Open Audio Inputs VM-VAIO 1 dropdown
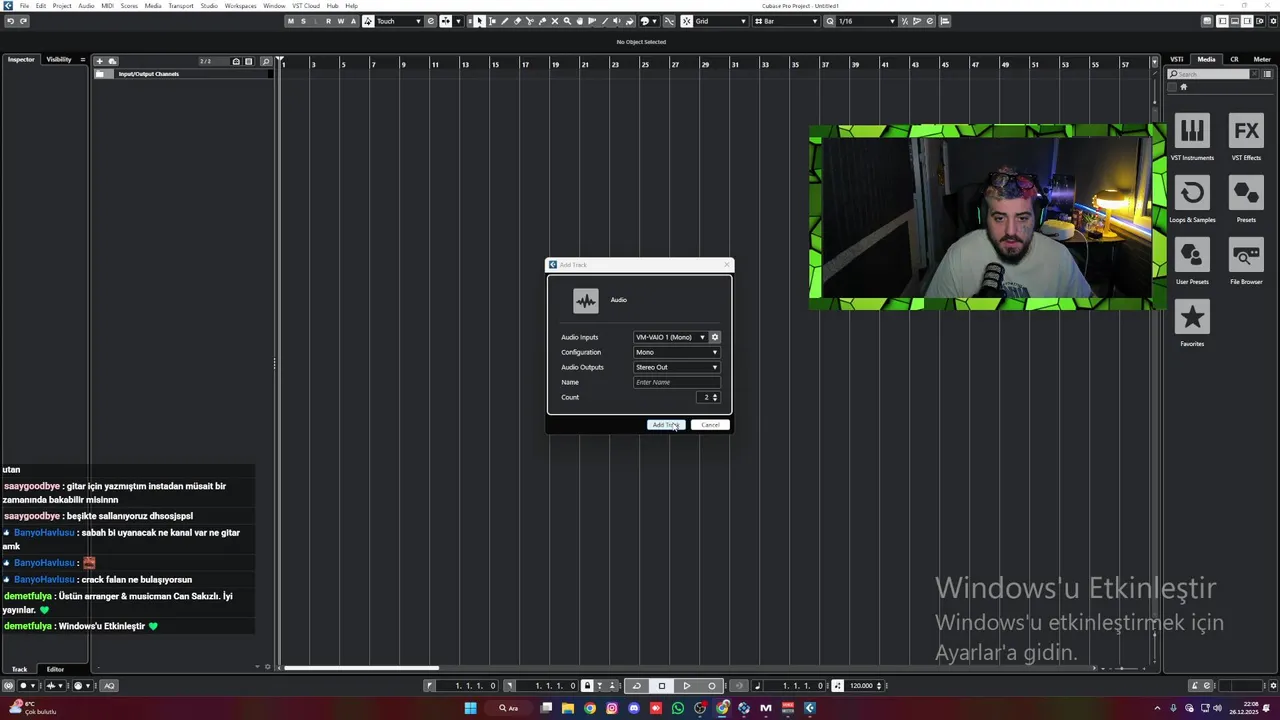This screenshot has height=720, width=1280. [670, 337]
